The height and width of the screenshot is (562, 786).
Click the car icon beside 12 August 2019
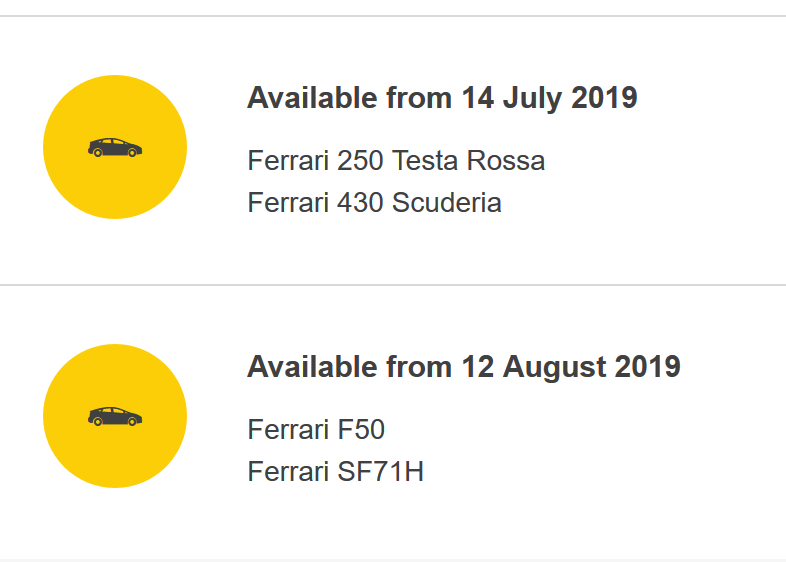(115, 416)
